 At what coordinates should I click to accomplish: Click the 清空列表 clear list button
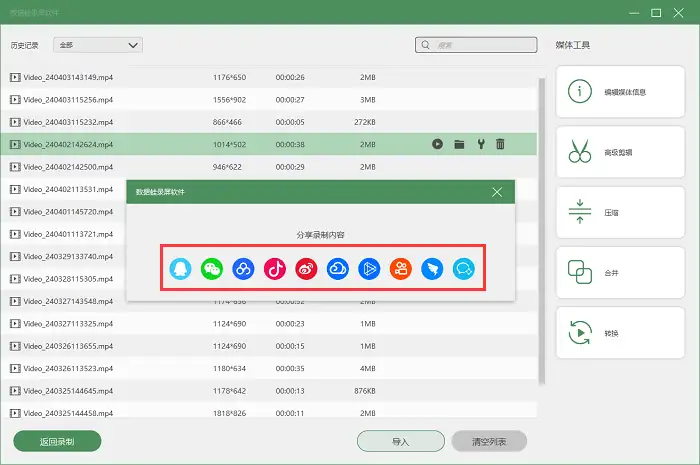tap(489, 441)
